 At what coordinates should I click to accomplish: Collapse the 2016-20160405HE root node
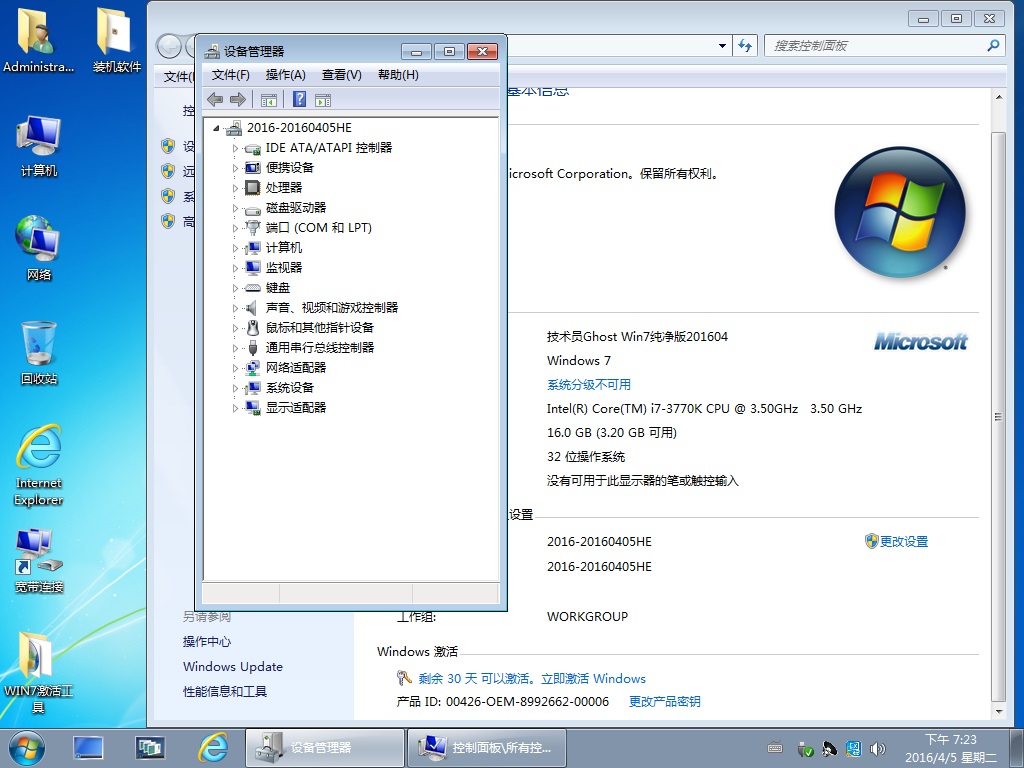tap(216, 128)
